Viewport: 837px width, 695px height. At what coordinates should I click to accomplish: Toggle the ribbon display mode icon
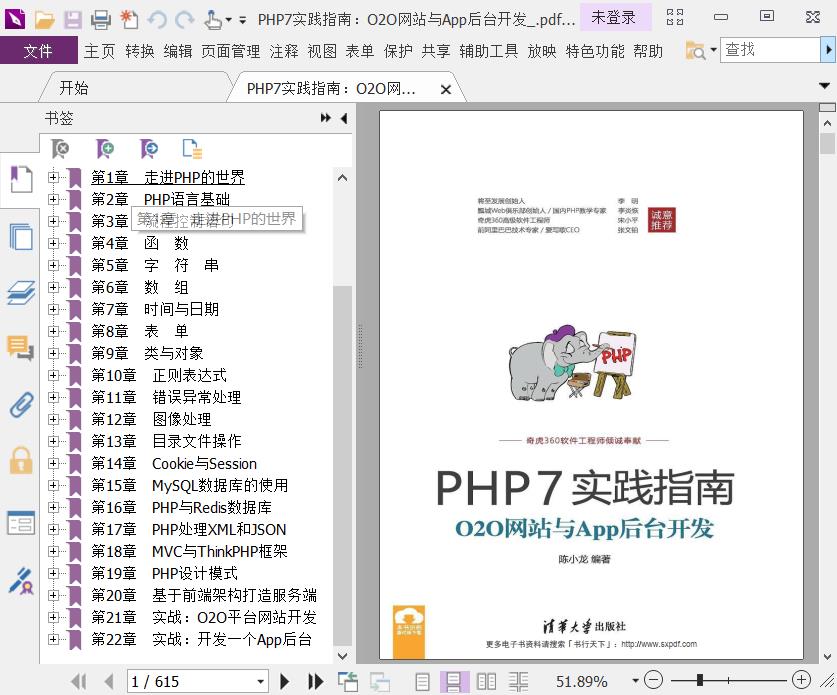click(x=675, y=17)
